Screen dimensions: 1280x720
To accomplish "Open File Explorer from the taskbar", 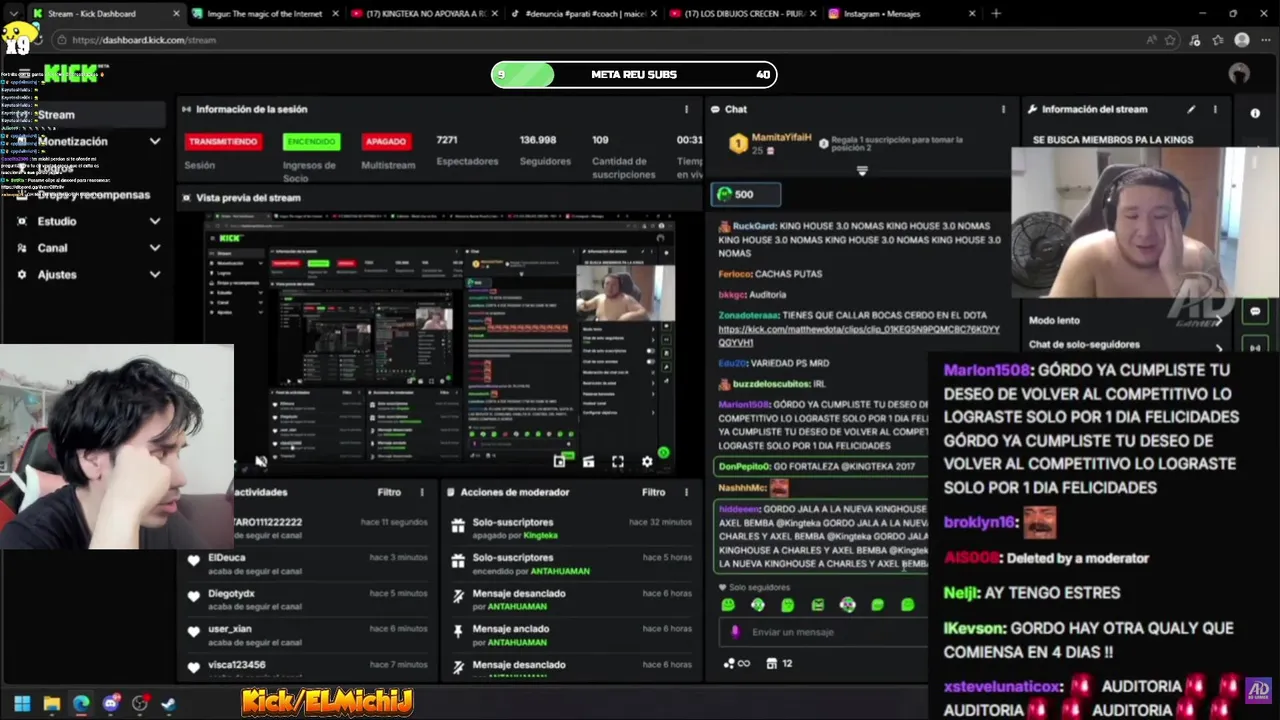I will point(52,703).
